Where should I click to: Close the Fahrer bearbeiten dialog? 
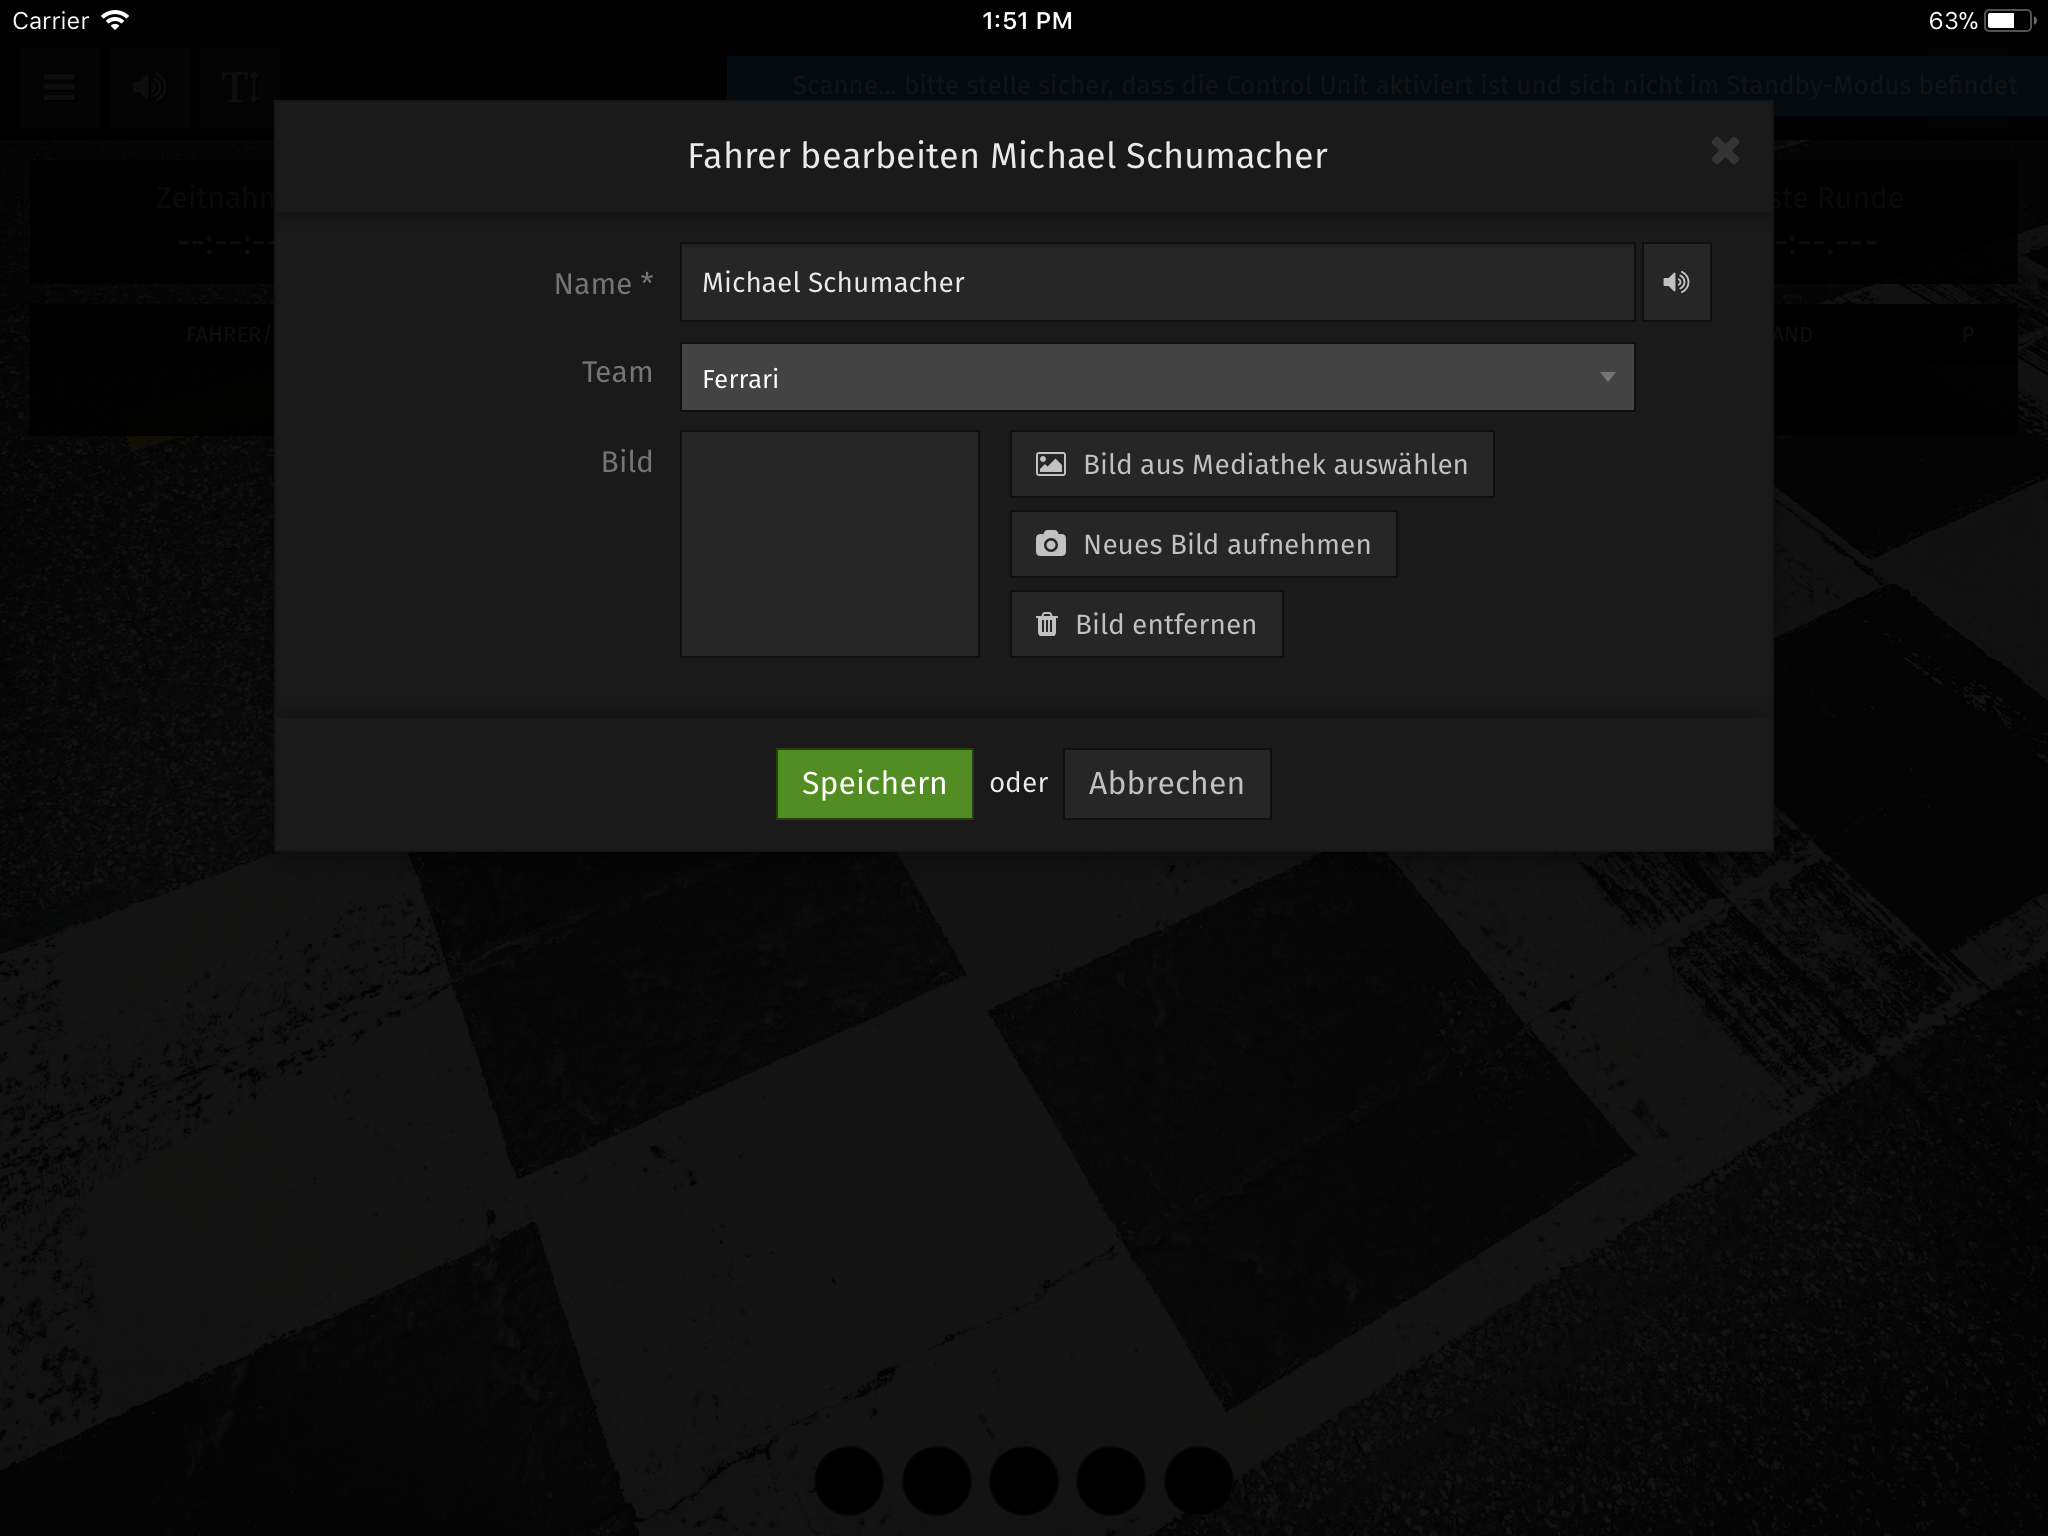pos(1725,151)
